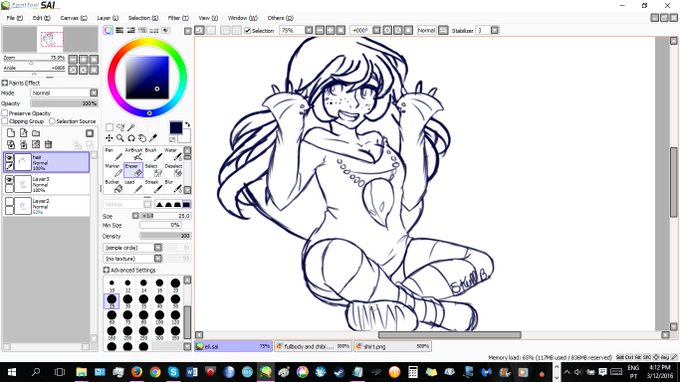Select the flattest brush edge shape
Image resolution: width=680 pixels, height=382 pixels.
[186, 204]
